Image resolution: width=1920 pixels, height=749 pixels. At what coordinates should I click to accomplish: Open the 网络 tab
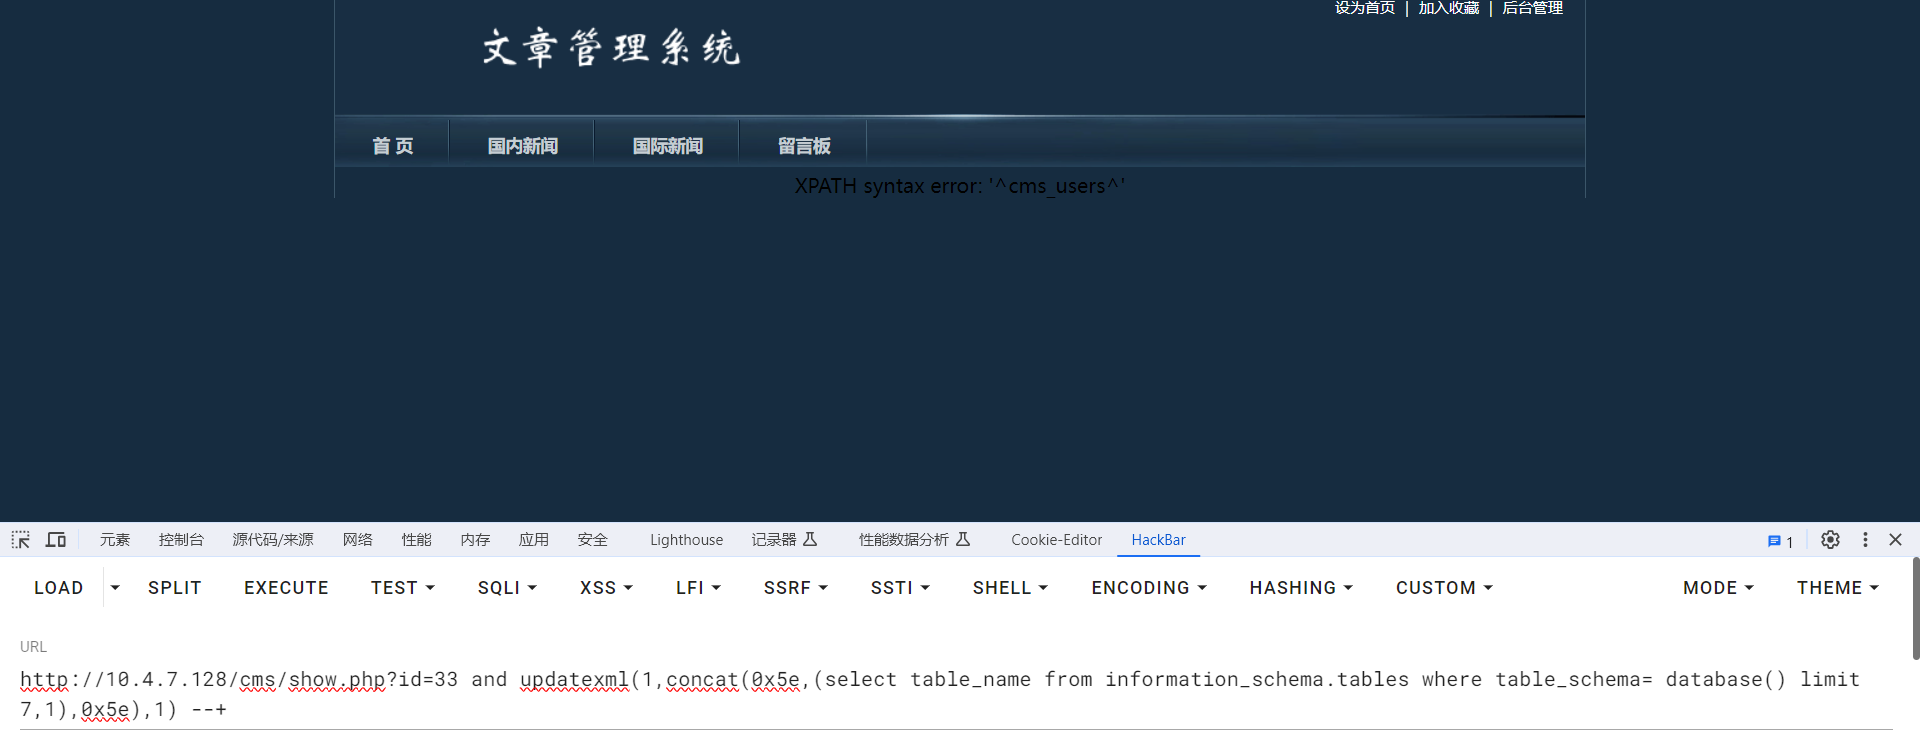358,540
